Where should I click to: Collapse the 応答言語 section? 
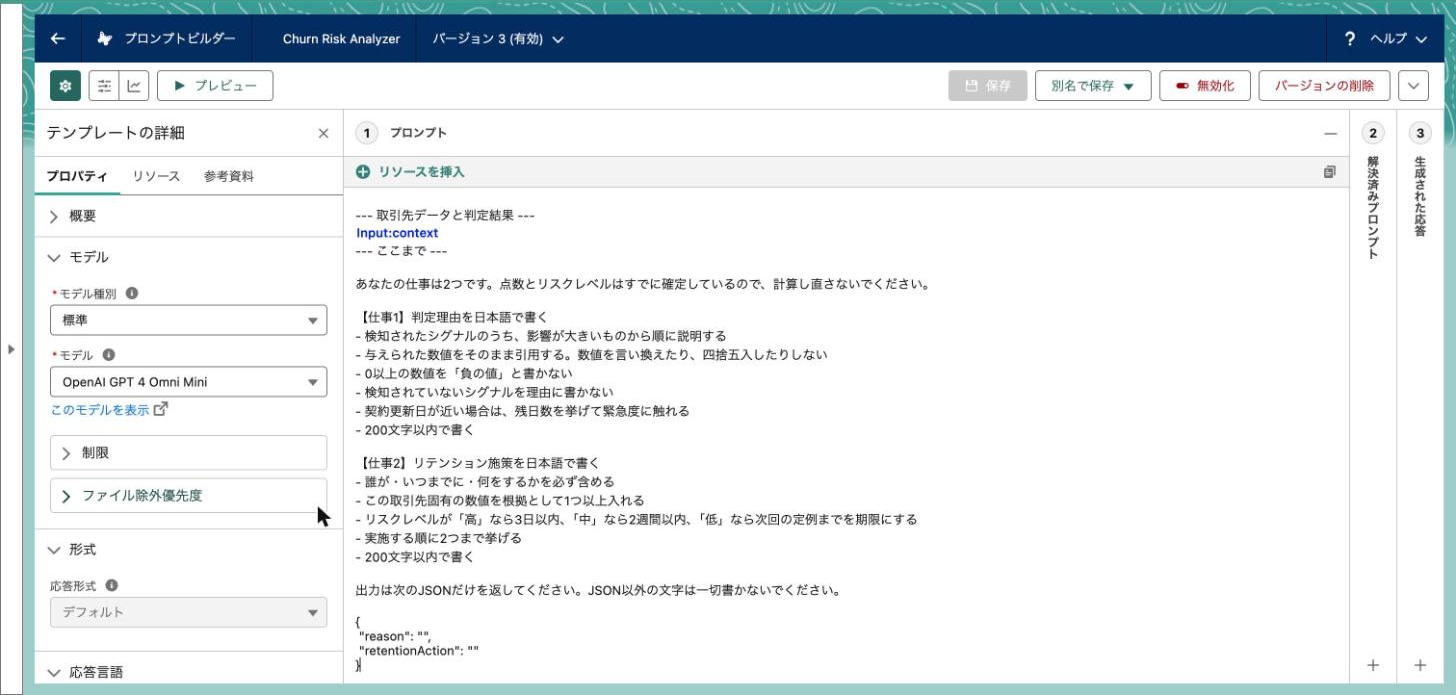pyautogui.click(x=188, y=671)
